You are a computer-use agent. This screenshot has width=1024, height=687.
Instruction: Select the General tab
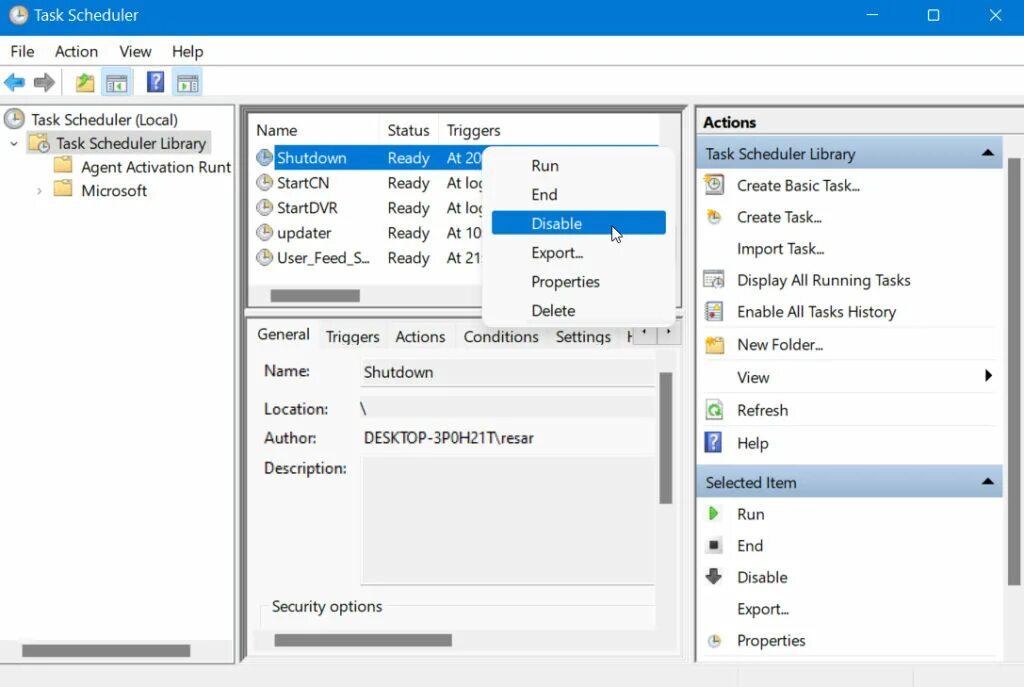point(283,334)
